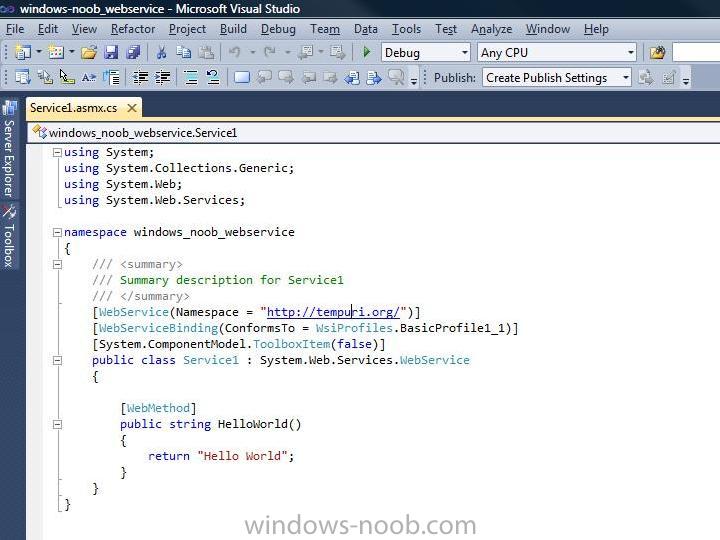
Task: Open the Refactor menu
Action: click(133, 29)
